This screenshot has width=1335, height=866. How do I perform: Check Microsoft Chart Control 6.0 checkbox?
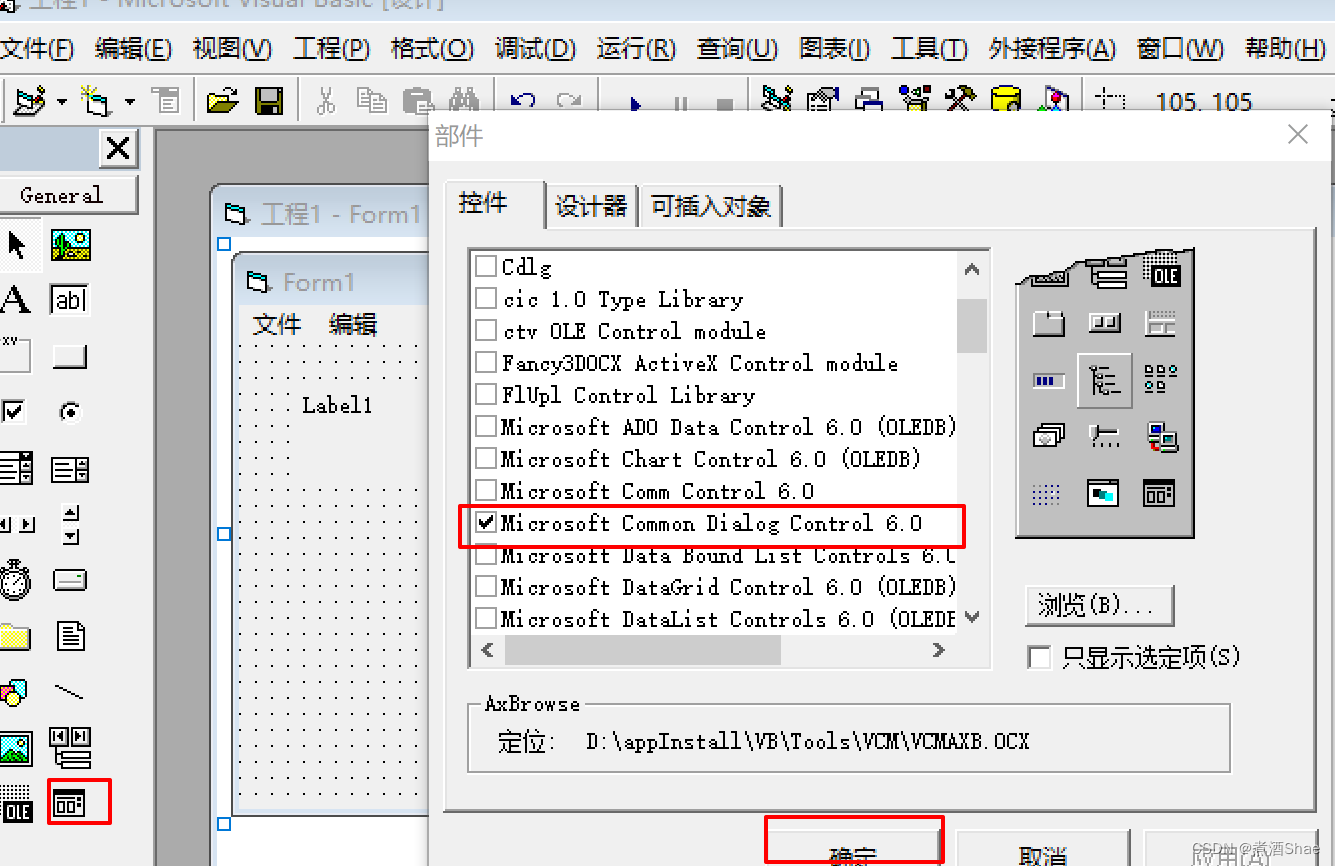pos(486,458)
